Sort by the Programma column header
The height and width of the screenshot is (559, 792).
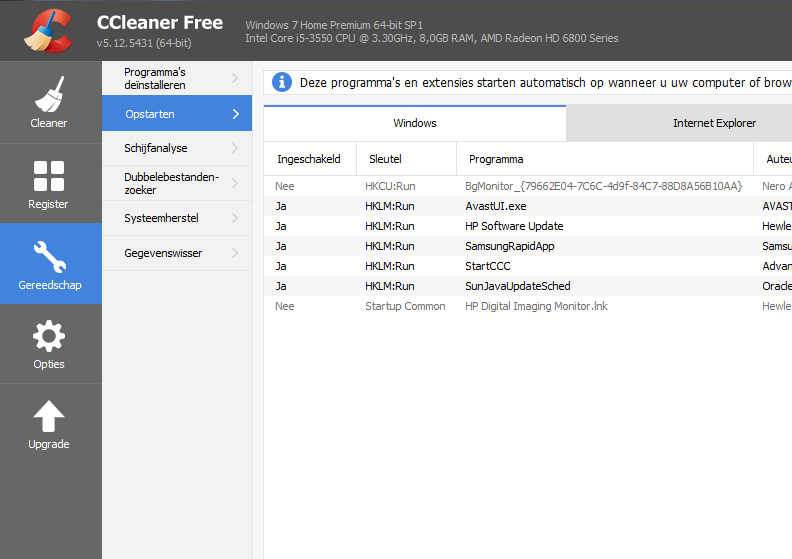coord(496,159)
